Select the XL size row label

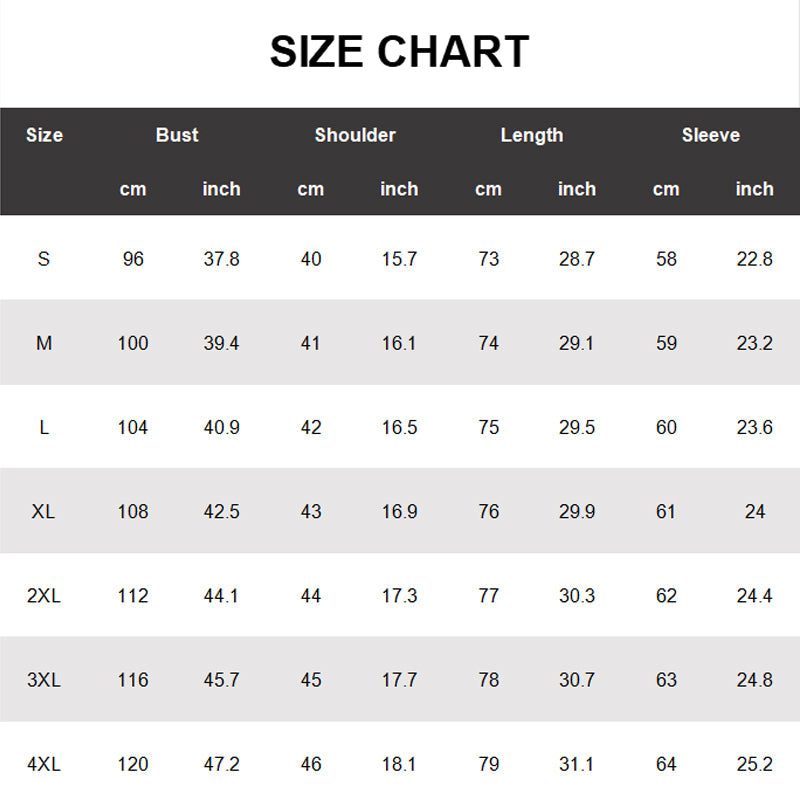44,511
